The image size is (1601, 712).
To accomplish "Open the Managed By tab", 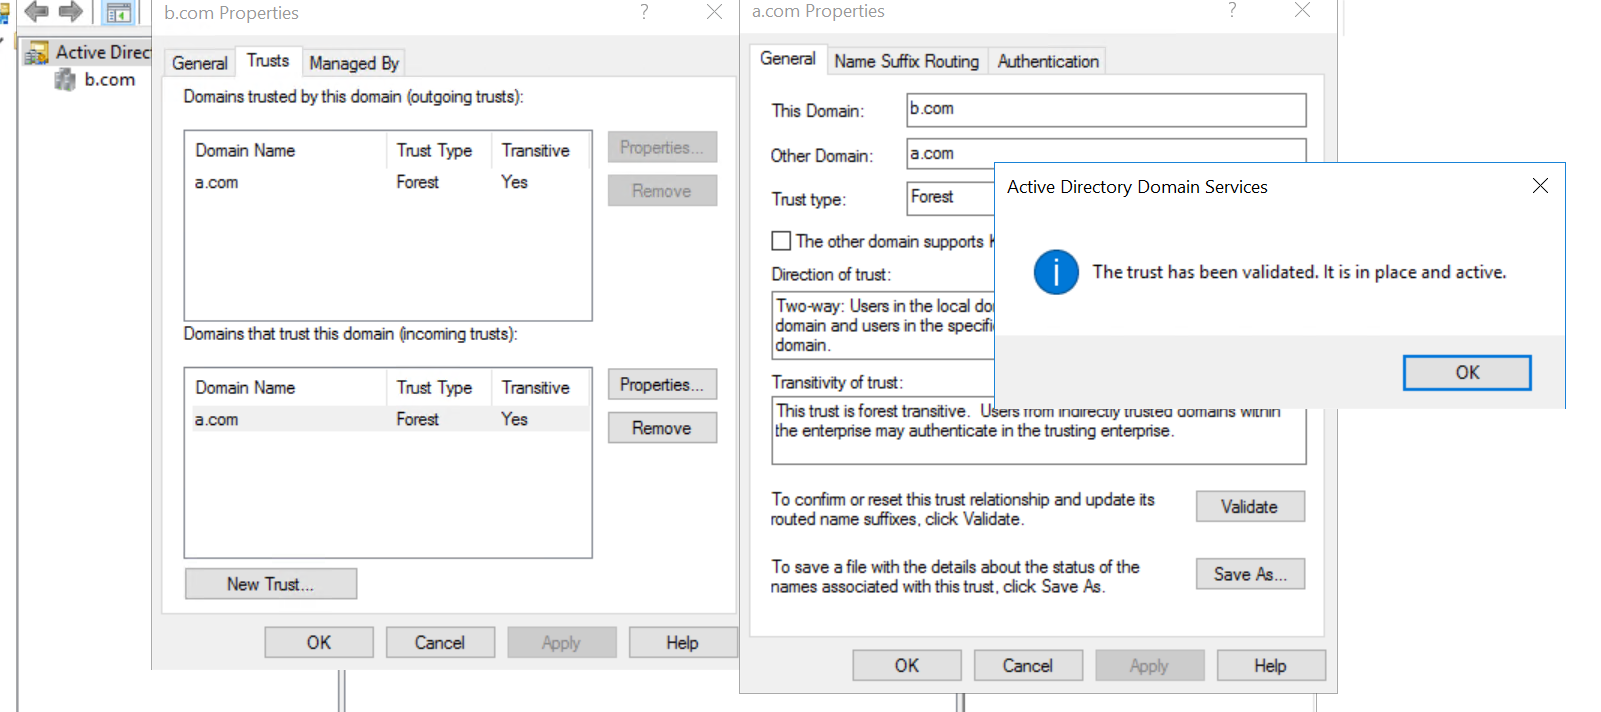I will 354,63.
